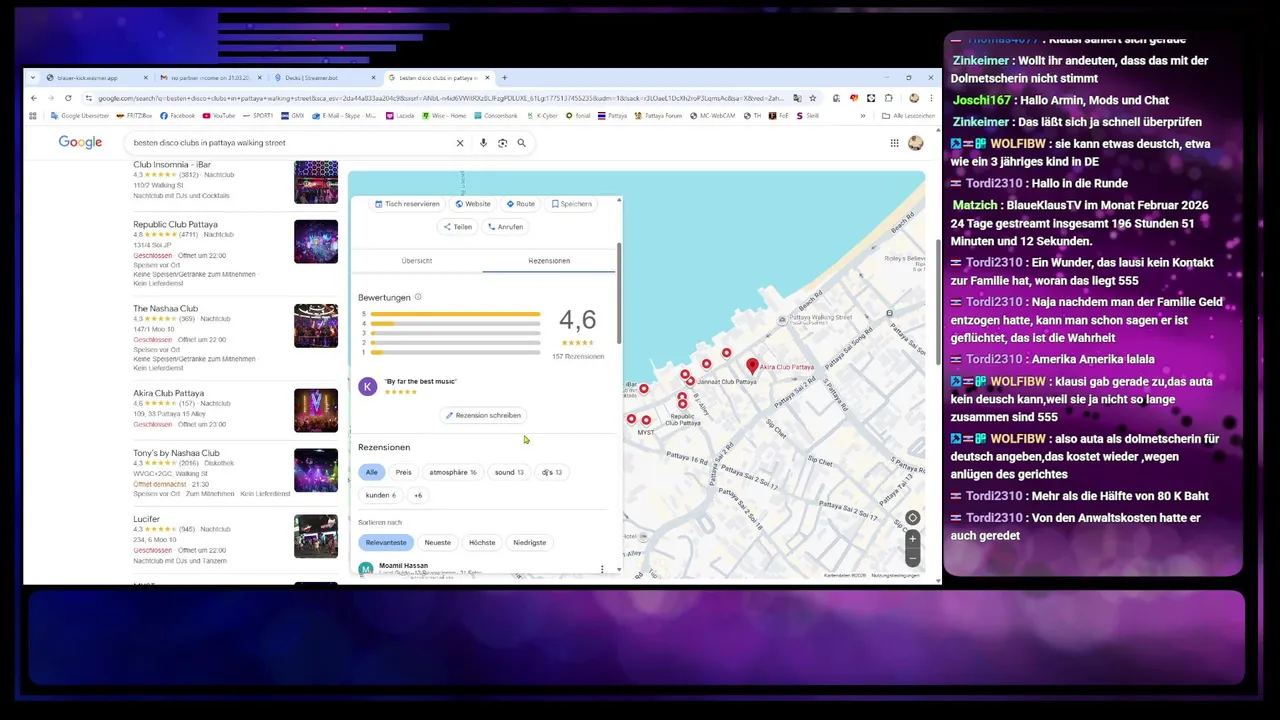Click the Route directions button
Screen dimensions: 1280x720
(x=520, y=204)
